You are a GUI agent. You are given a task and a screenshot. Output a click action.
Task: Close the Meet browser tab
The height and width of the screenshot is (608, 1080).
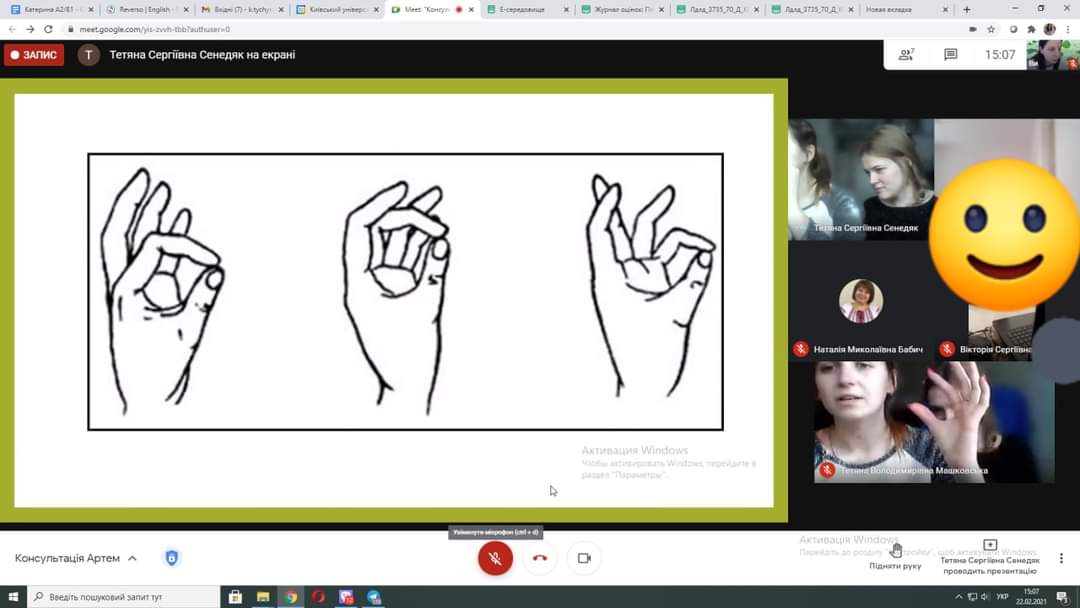tap(472, 10)
